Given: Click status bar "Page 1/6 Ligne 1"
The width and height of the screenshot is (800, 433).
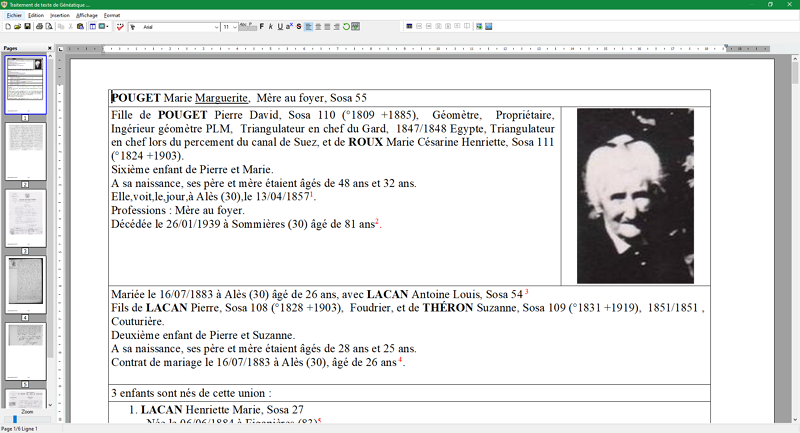Looking at the screenshot, I should [19, 429].
